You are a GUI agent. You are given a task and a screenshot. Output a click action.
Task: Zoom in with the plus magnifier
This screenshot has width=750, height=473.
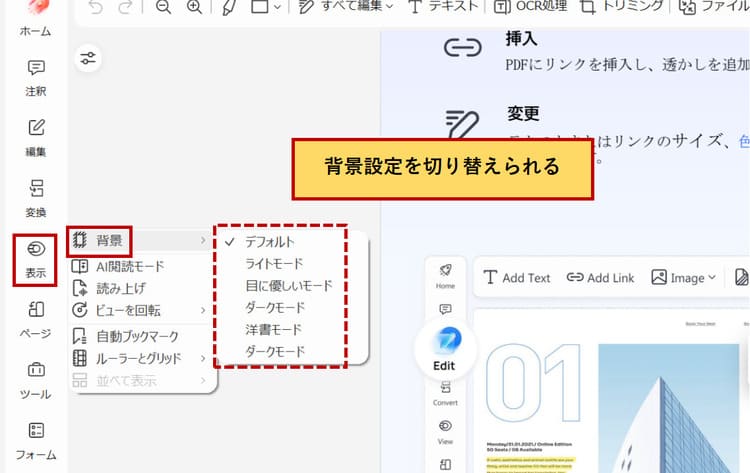click(194, 7)
